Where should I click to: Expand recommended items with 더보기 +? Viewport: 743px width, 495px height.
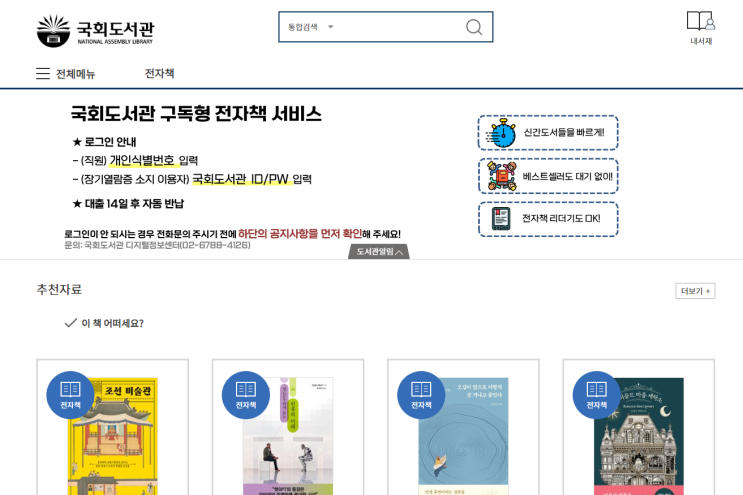(x=695, y=291)
